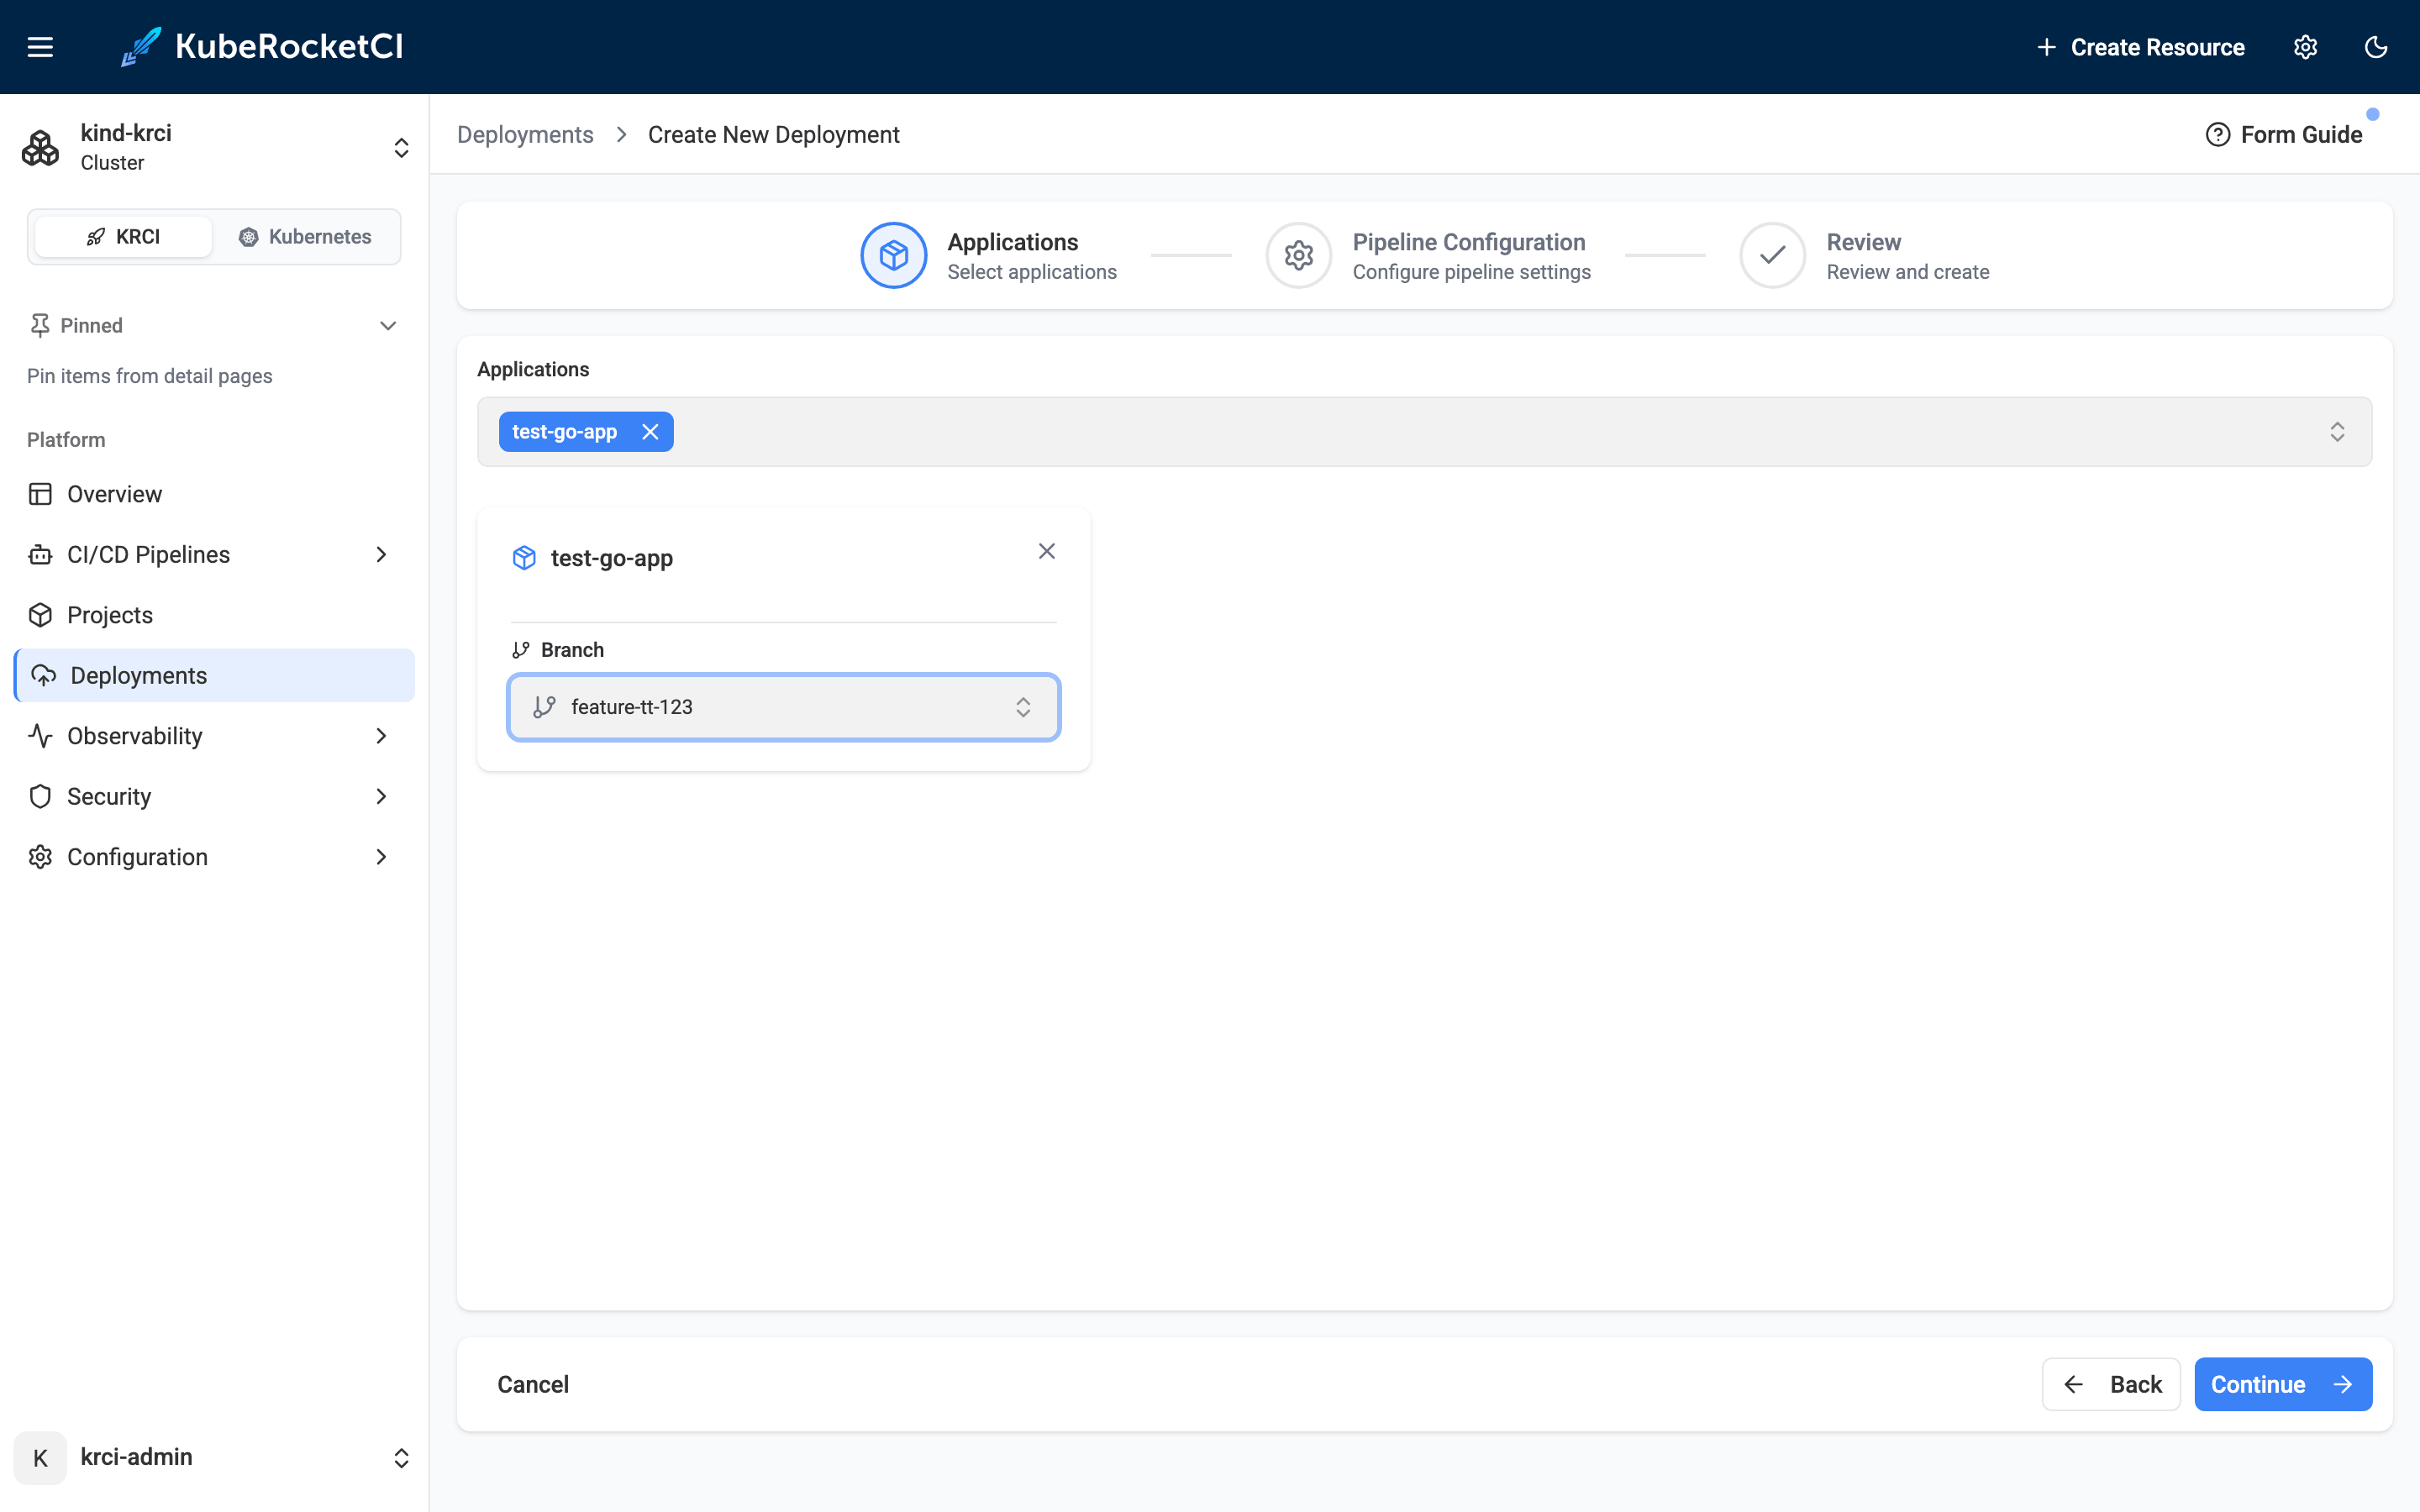Go to Deployments breadcrumb link
Image resolution: width=2420 pixels, height=1512 pixels.
pyautogui.click(x=525, y=135)
